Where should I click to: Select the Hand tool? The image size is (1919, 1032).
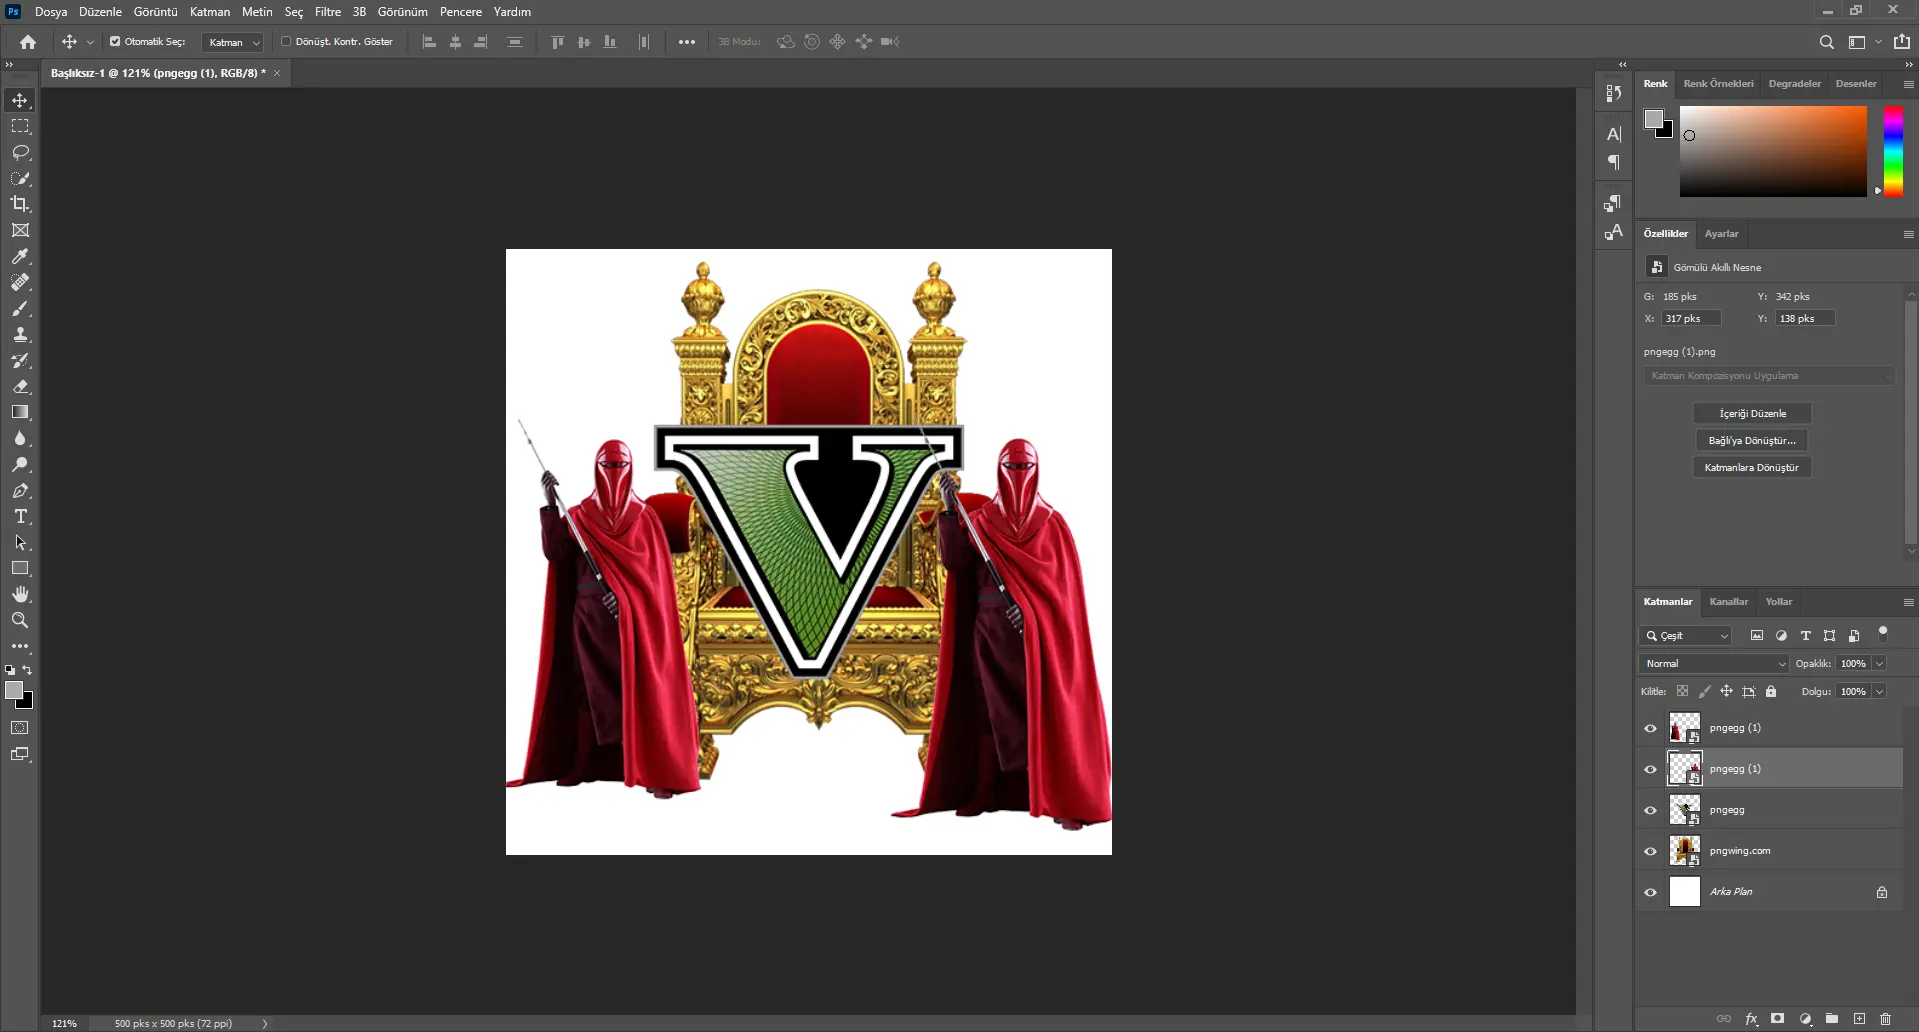point(20,594)
